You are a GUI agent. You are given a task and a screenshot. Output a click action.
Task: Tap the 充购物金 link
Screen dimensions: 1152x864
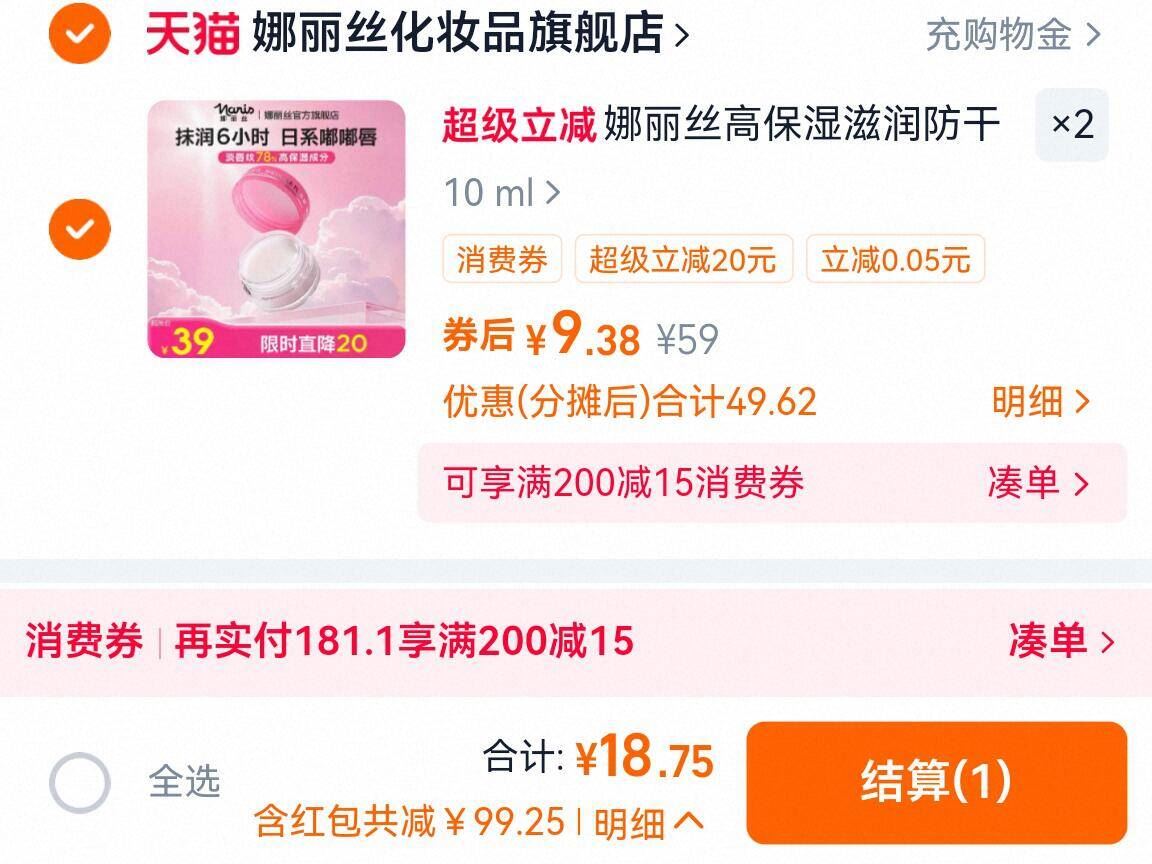[1013, 35]
